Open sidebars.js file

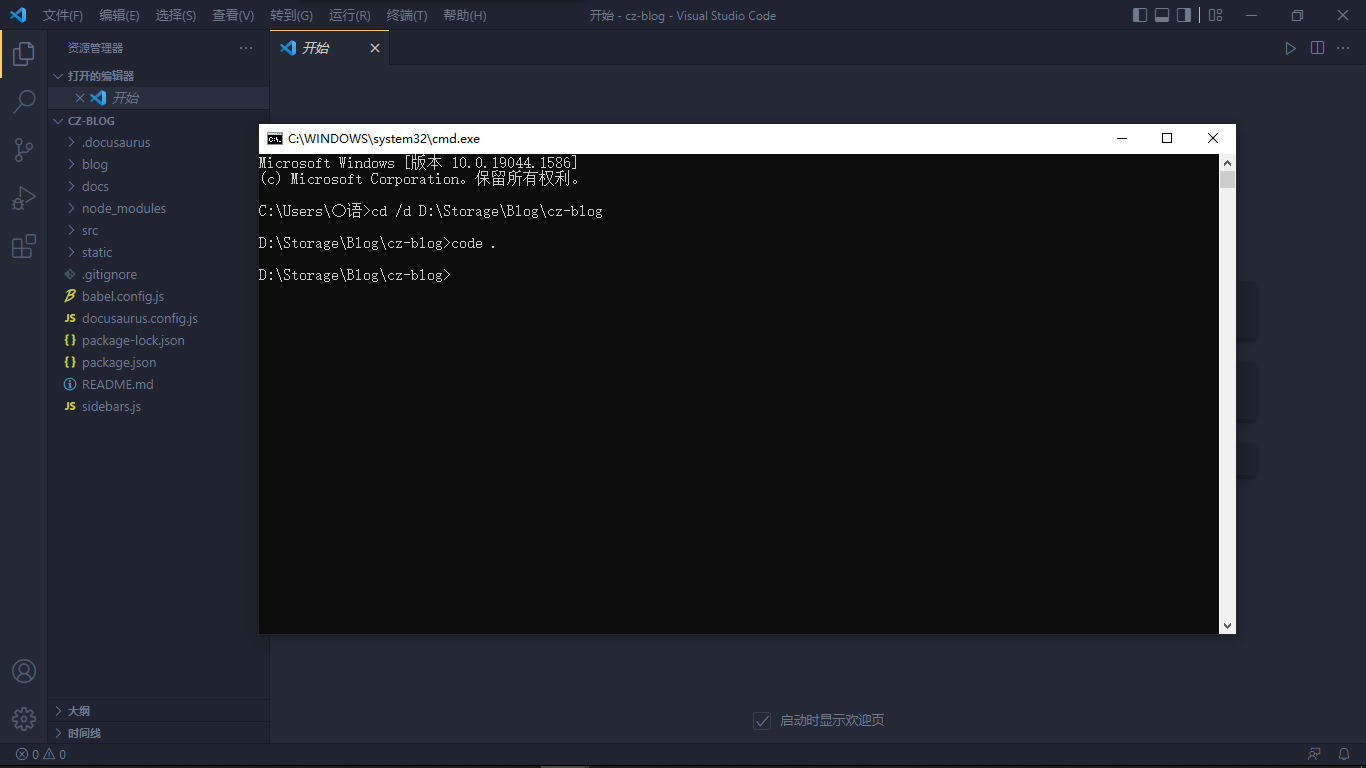[159, 406]
